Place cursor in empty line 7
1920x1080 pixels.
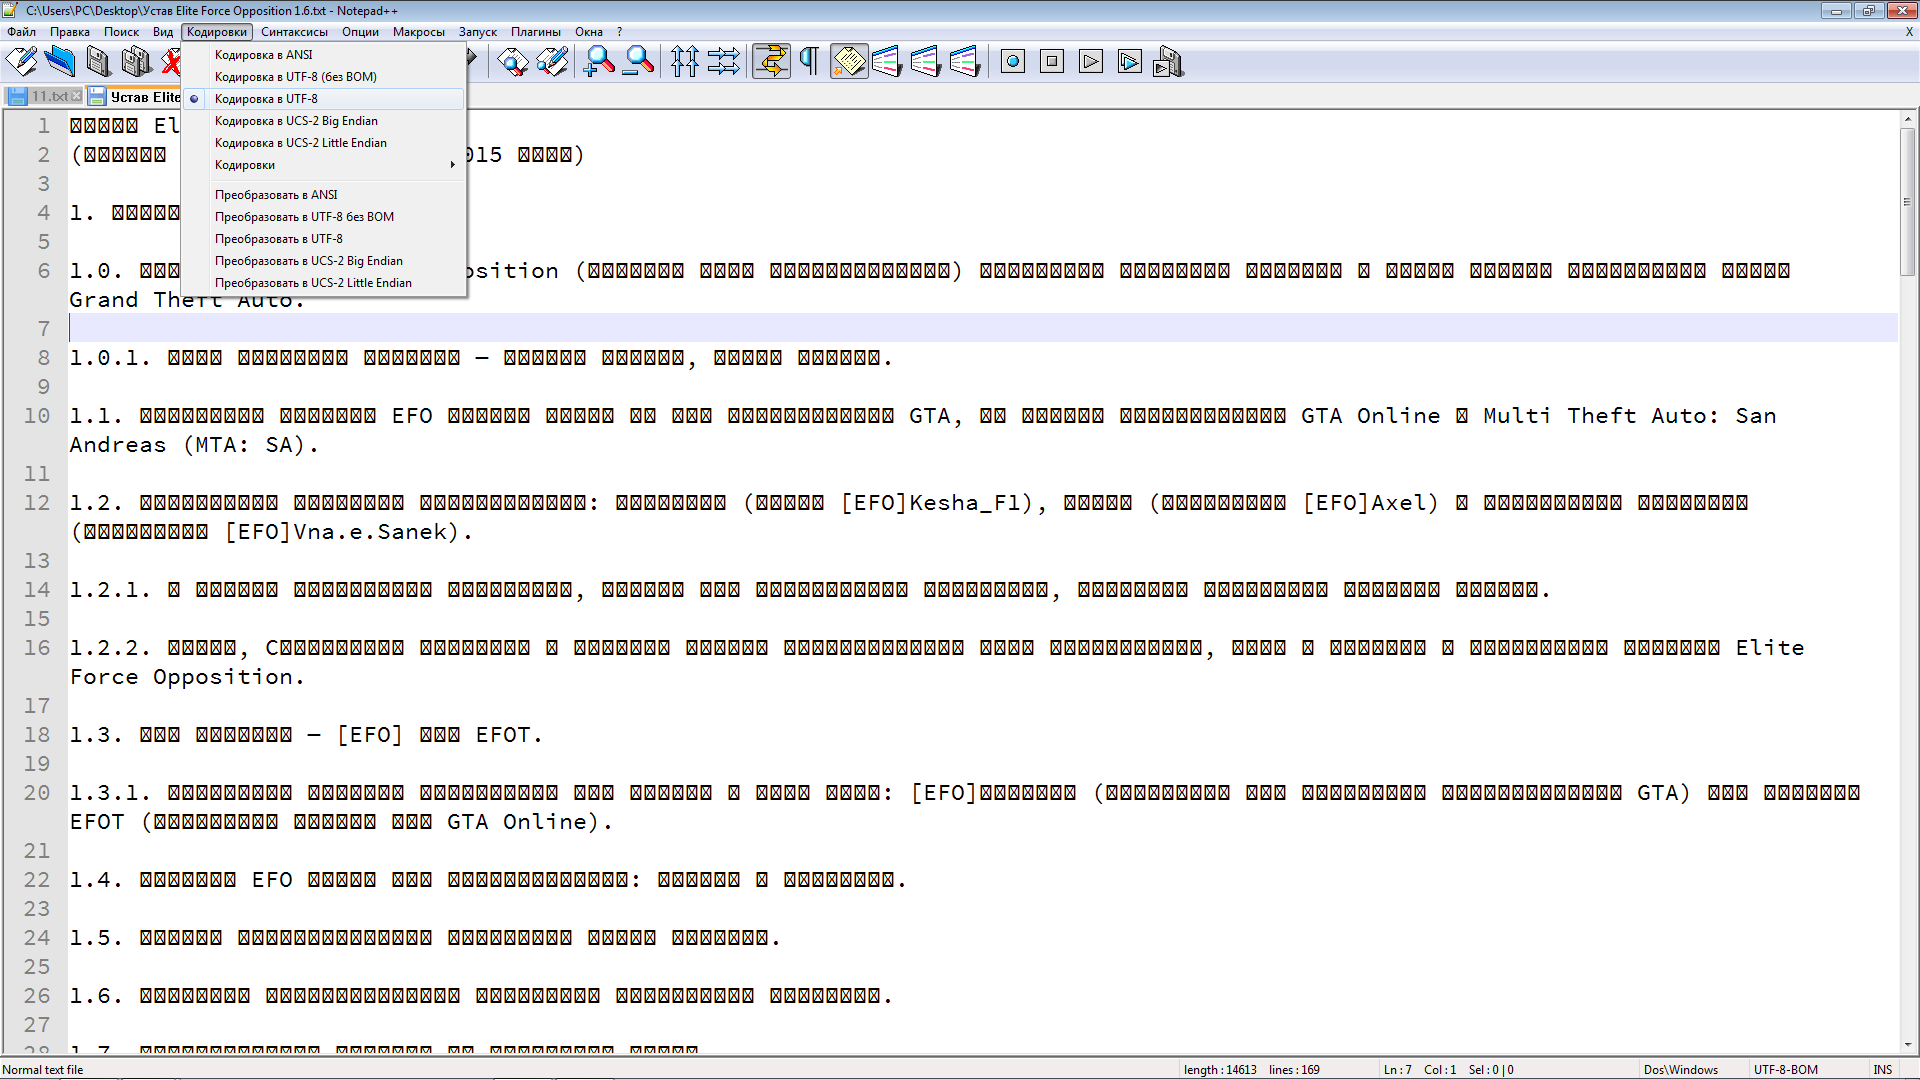983,328
